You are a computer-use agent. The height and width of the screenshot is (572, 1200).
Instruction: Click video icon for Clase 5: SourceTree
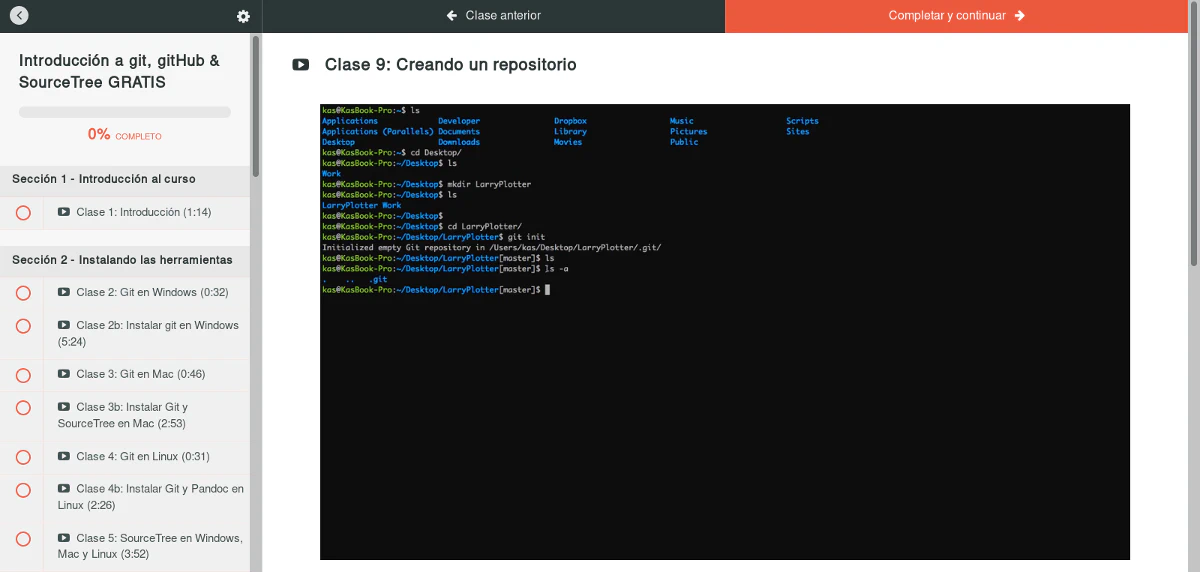click(x=64, y=538)
